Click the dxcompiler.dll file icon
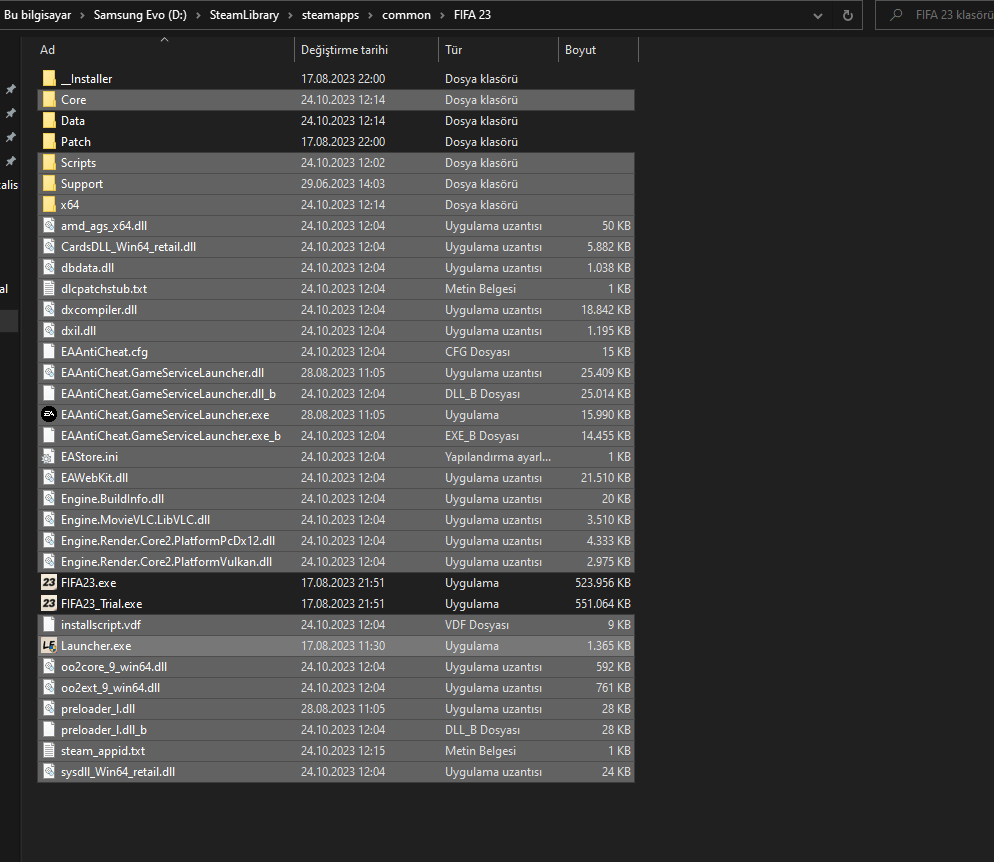Image resolution: width=994 pixels, height=862 pixels. pos(49,309)
